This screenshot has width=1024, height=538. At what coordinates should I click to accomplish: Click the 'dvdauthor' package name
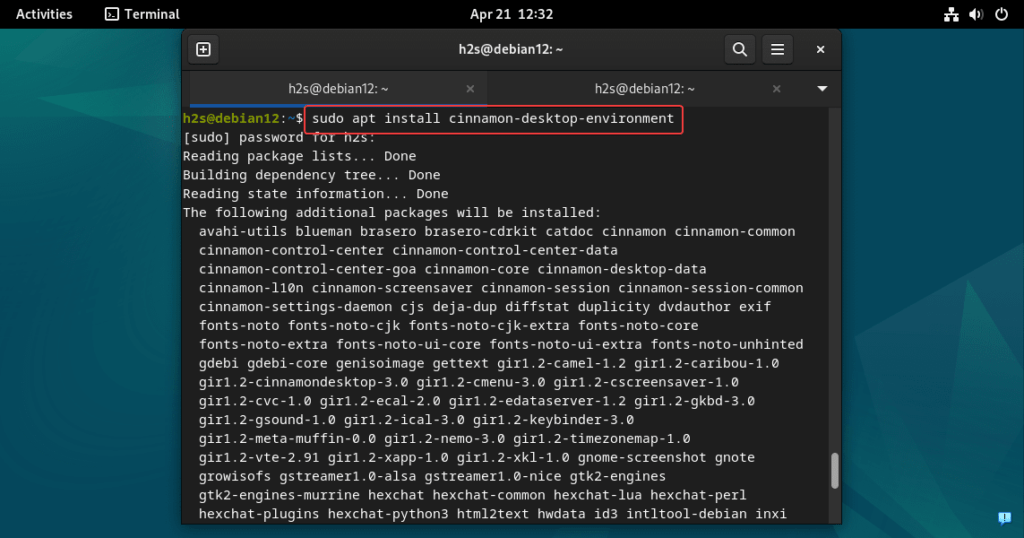pyautogui.click(x=694, y=307)
